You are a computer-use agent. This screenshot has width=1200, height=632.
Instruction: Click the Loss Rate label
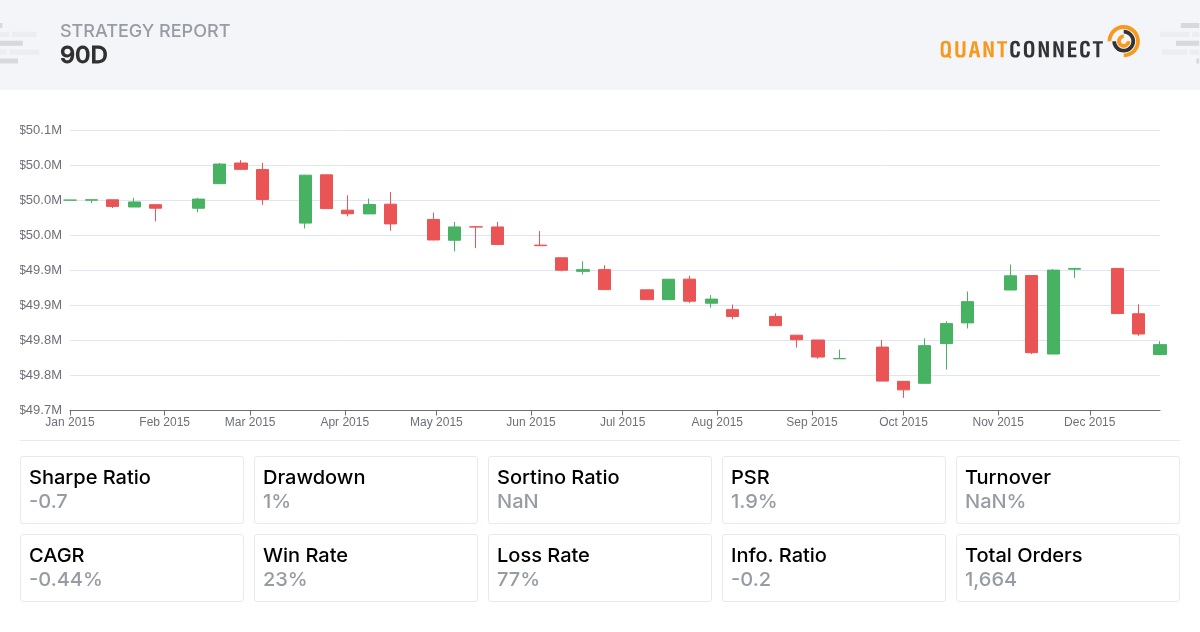[543, 555]
